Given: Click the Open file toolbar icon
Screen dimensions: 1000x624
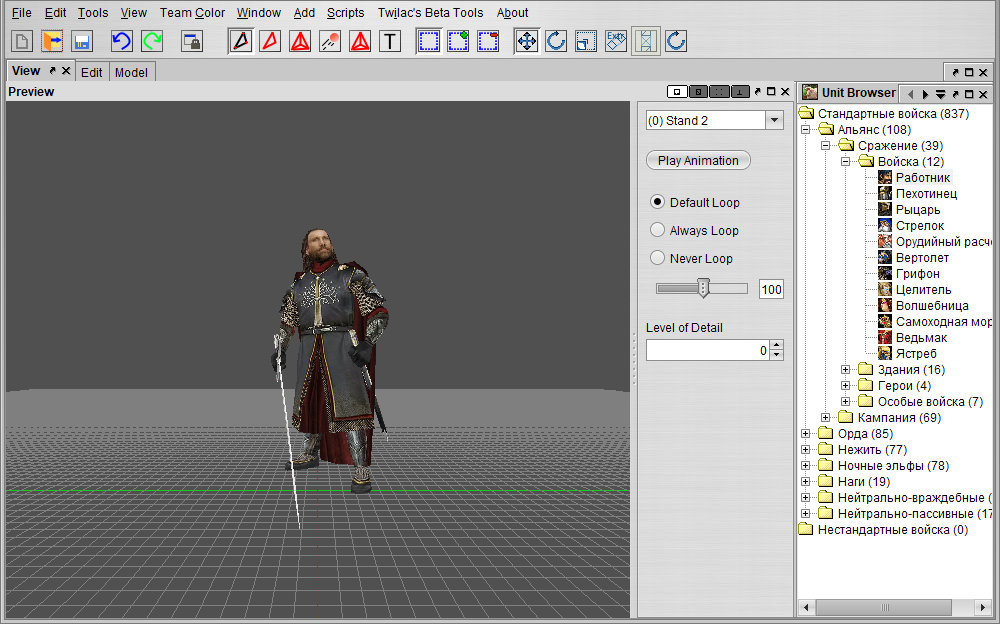Looking at the screenshot, I should tap(52, 41).
